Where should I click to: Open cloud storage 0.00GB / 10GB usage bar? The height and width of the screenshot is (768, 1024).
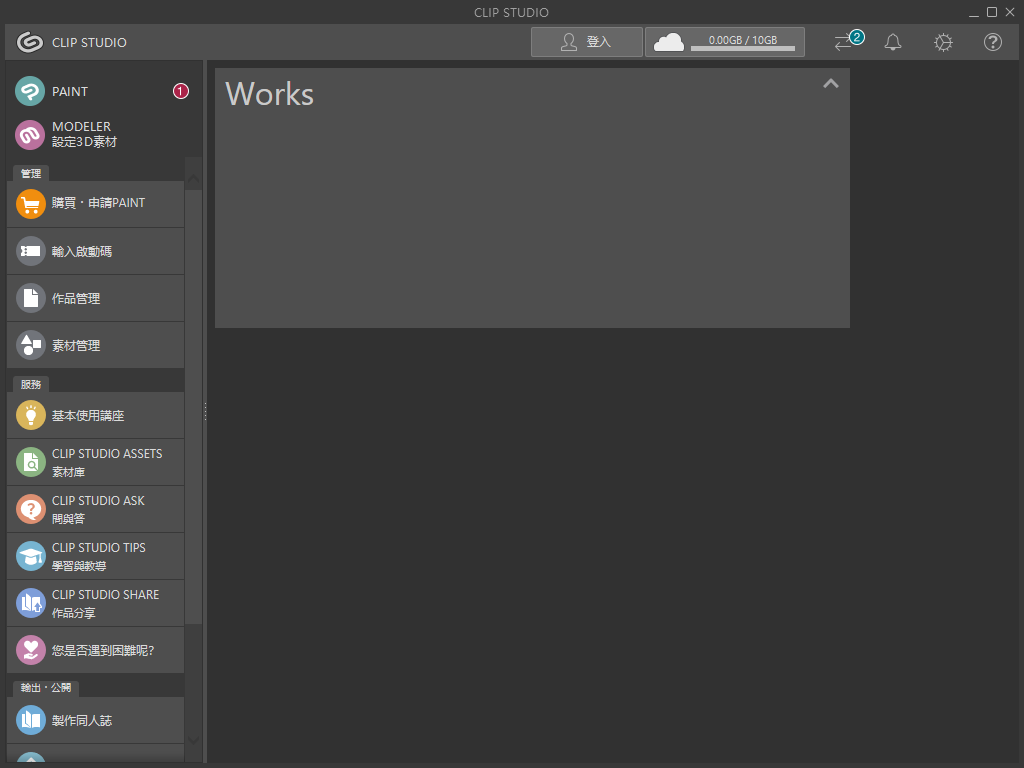tap(725, 42)
